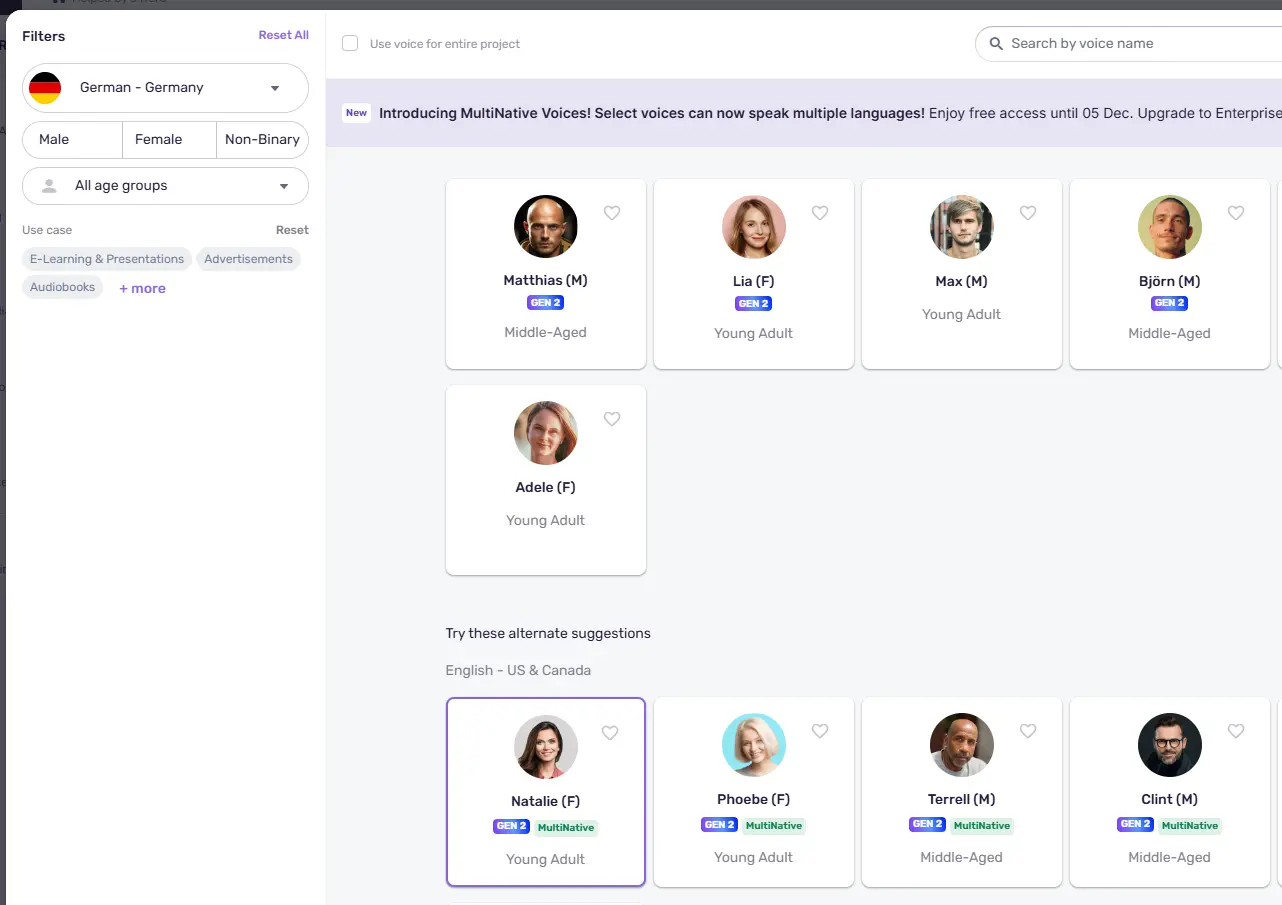Click Adele (F) voice name

546,487
